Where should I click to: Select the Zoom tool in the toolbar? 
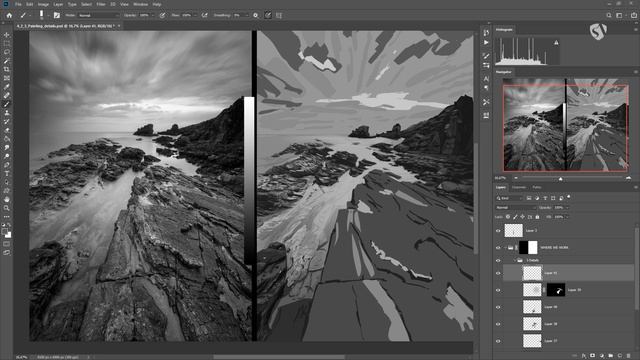click(x=7, y=208)
